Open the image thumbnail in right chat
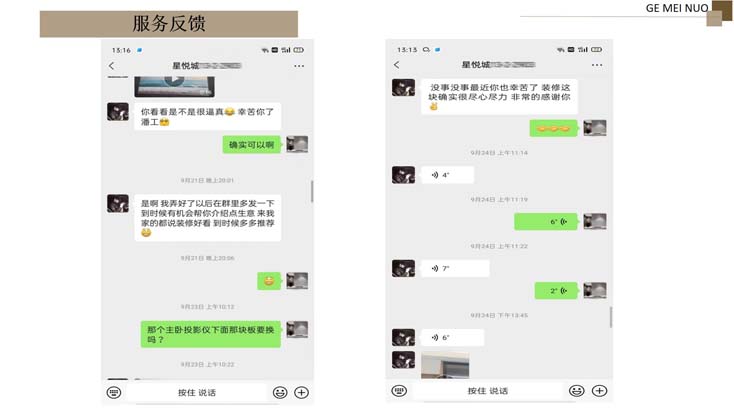Image resolution: width=734 pixels, height=413 pixels. point(445,365)
